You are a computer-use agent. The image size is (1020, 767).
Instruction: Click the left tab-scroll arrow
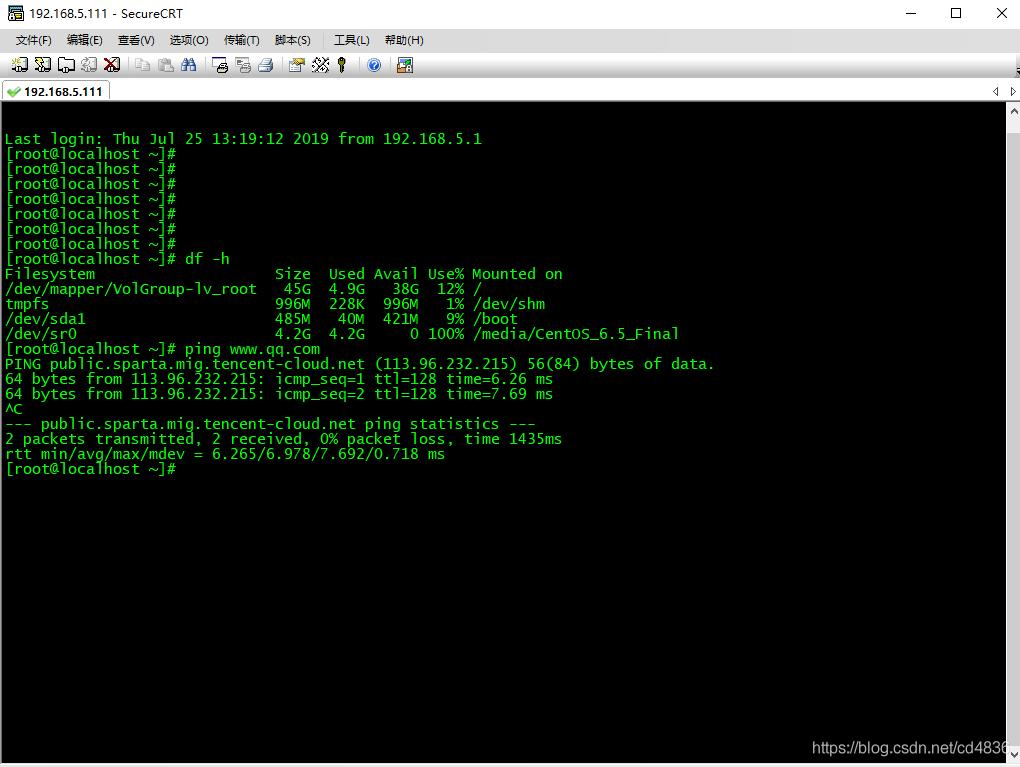click(994, 90)
